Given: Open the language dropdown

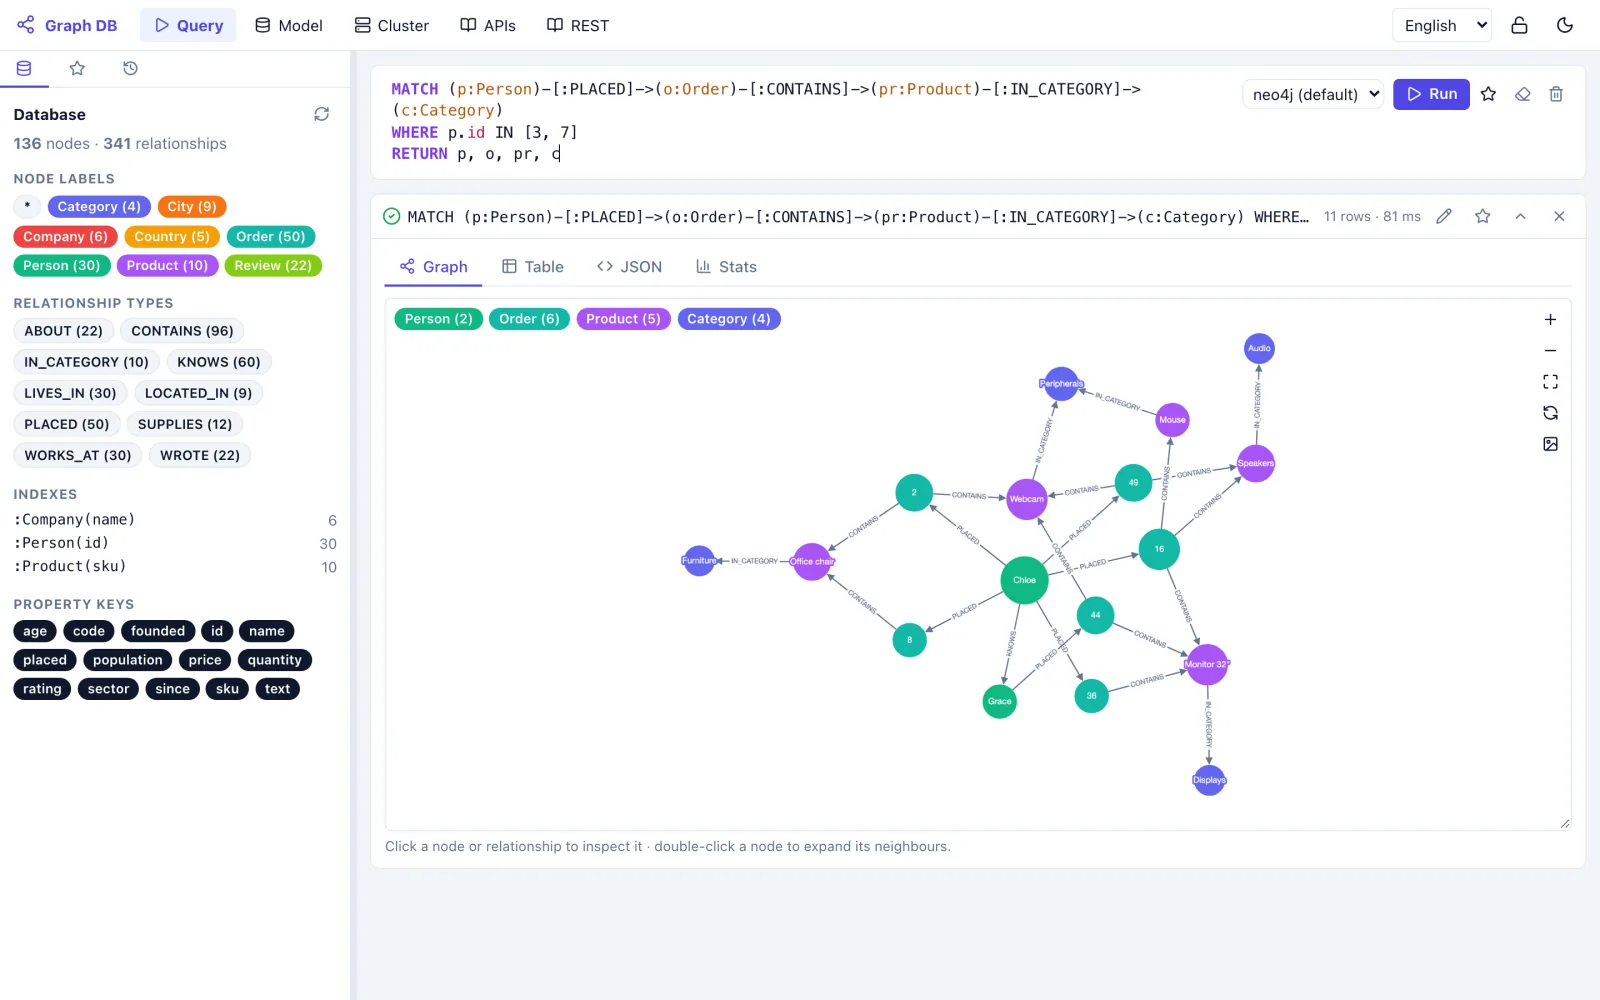Looking at the screenshot, I should tap(1442, 25).
